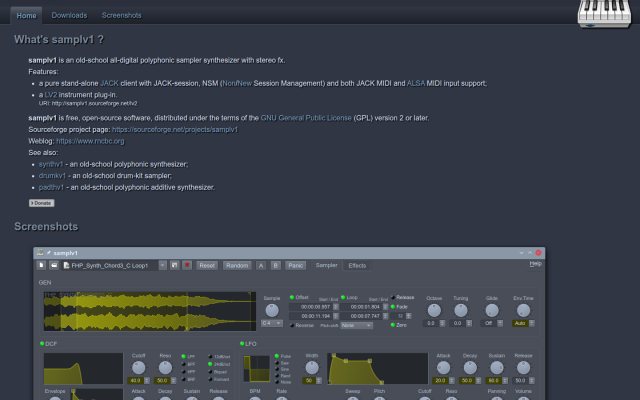The image size is (640, 400).
Task: Click the DCF Cutoff knob
Action: click(x=138, y=368)
